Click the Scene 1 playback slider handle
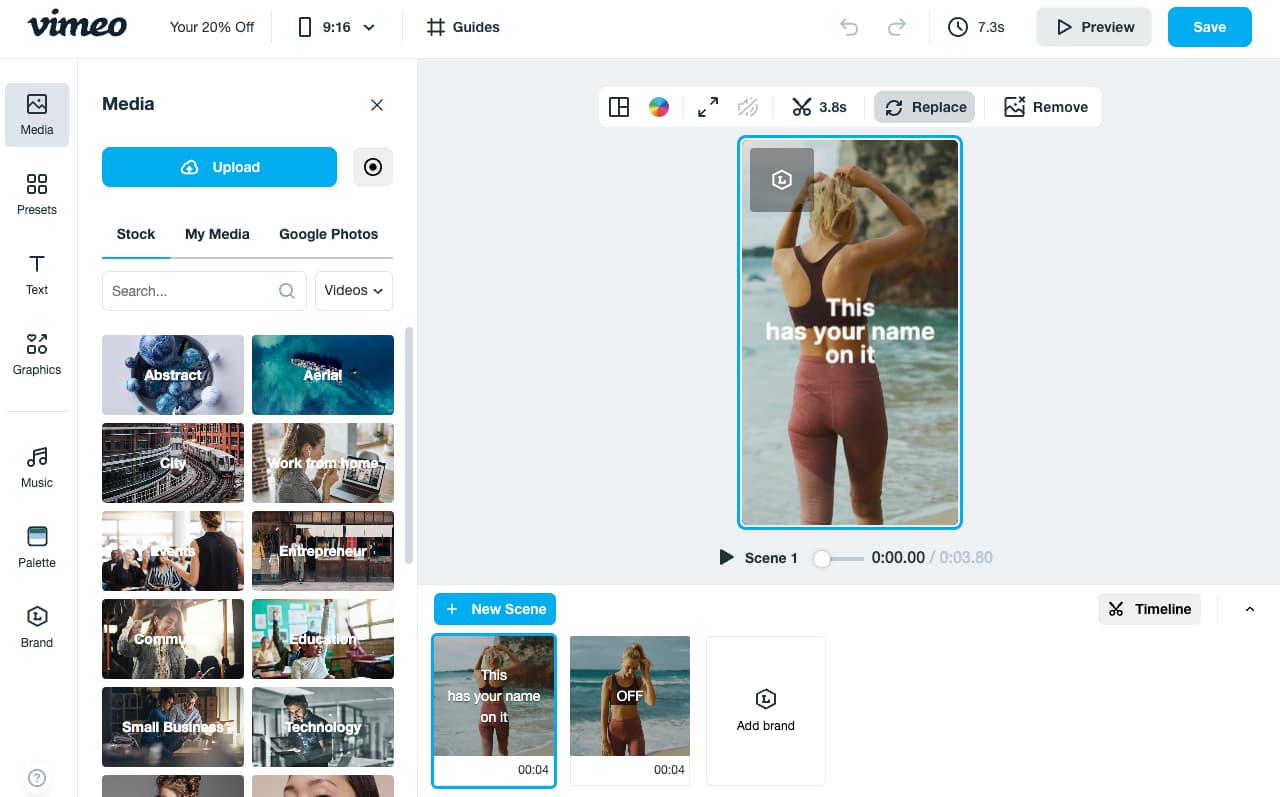The image size is (1280, 797). tap(821, 558)
